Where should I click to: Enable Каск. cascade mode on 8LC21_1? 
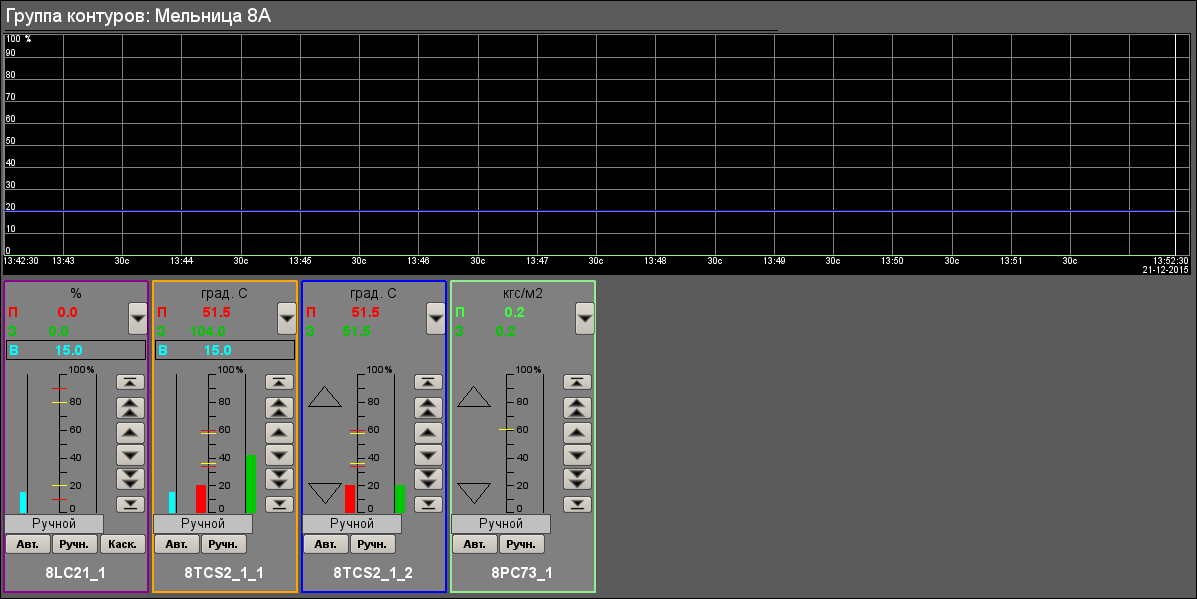coord(124,545)
